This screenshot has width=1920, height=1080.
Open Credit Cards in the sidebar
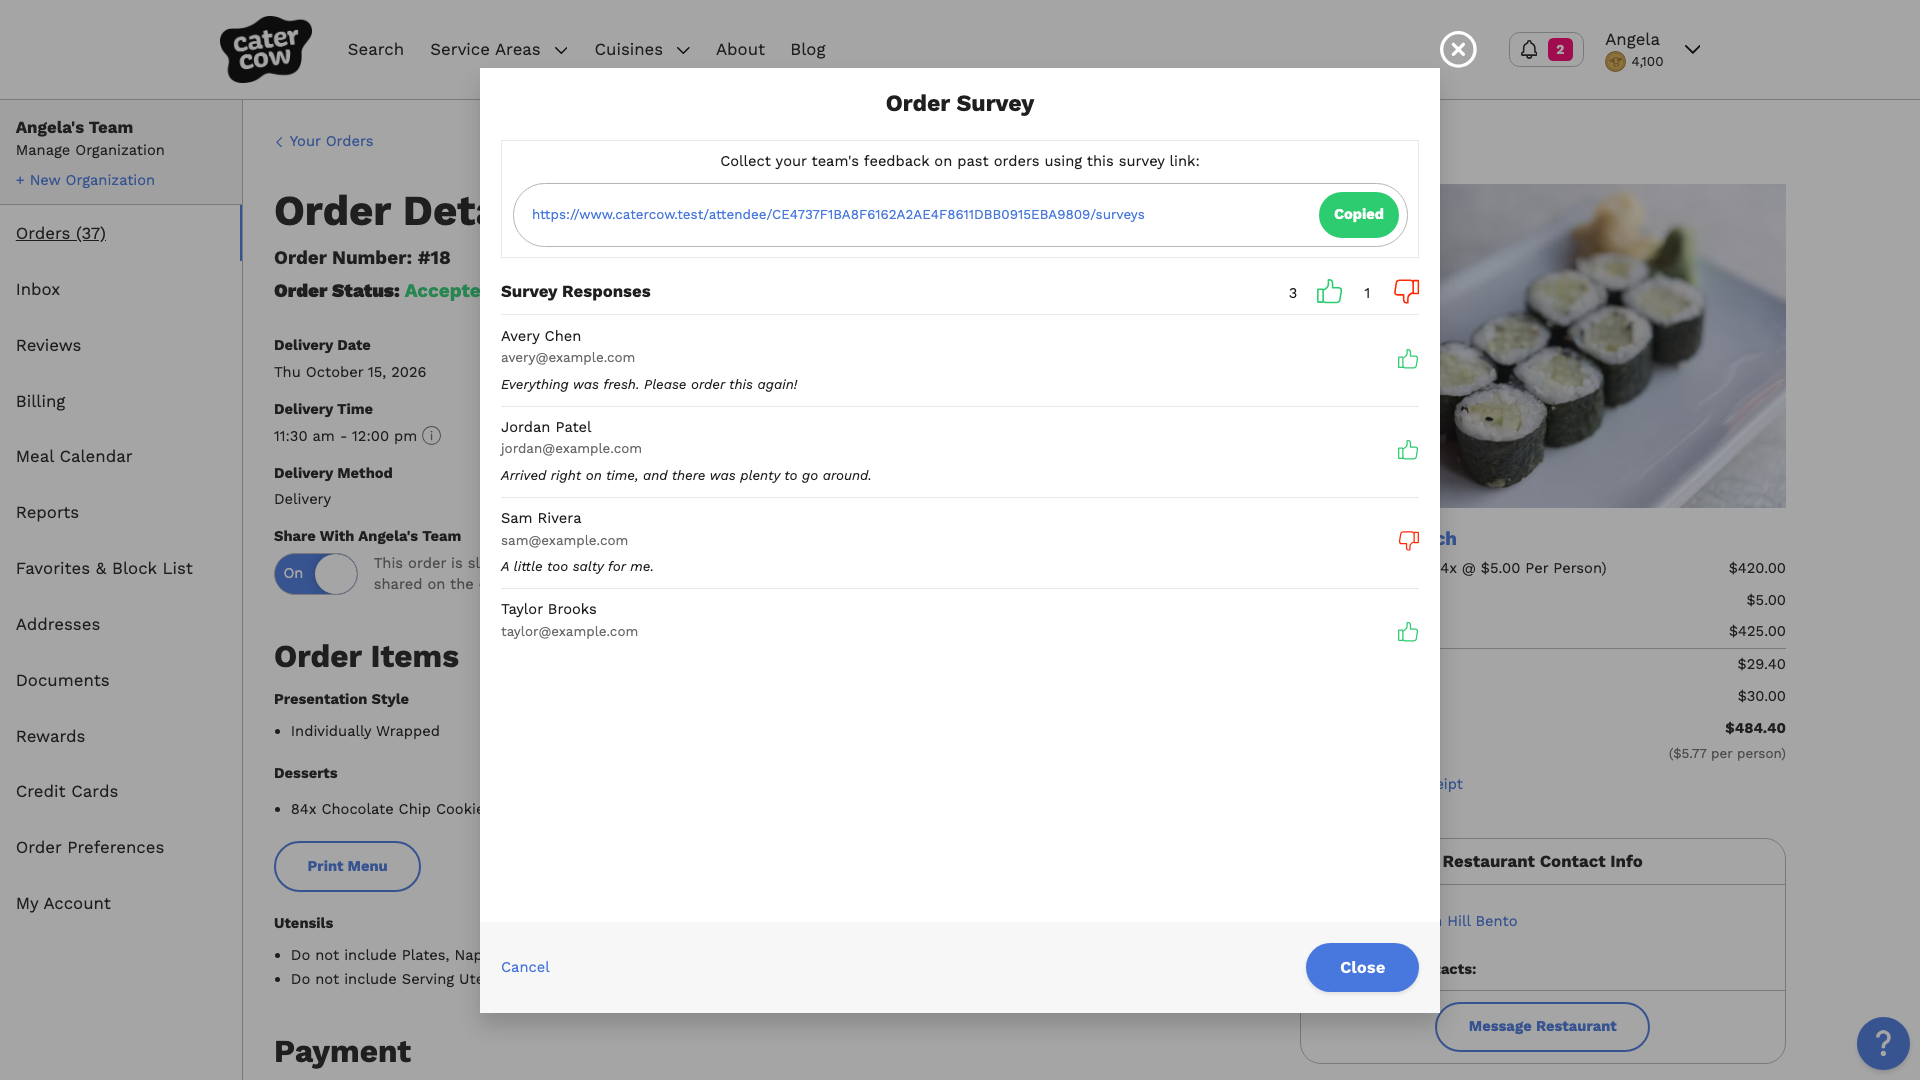click(67, 792)
